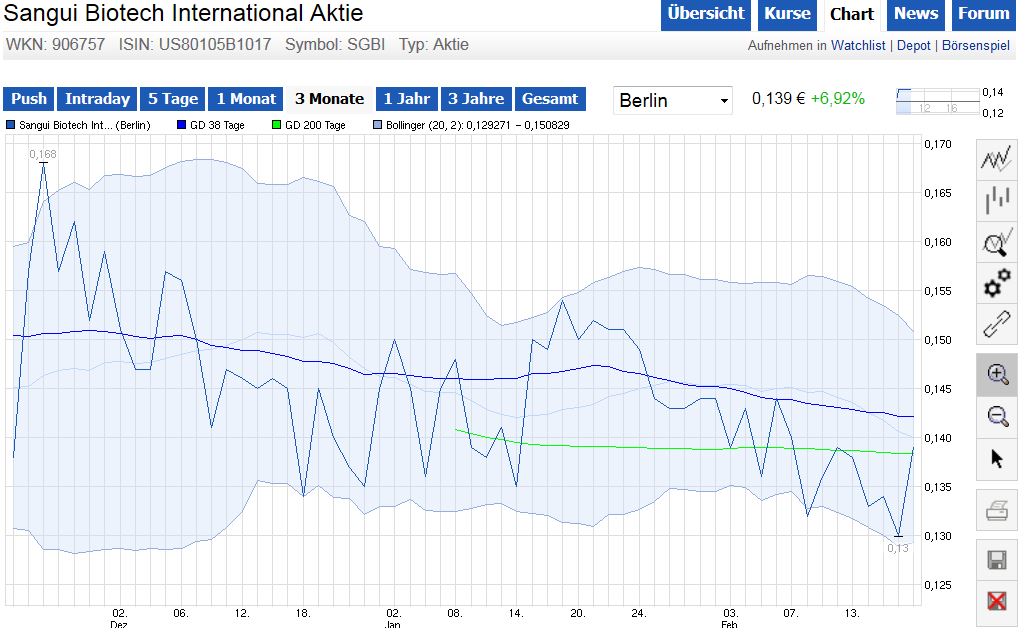Viewport: 1027px width, 638px height.
Task: Select the arrow pointer tool
Action: [996, 458]
